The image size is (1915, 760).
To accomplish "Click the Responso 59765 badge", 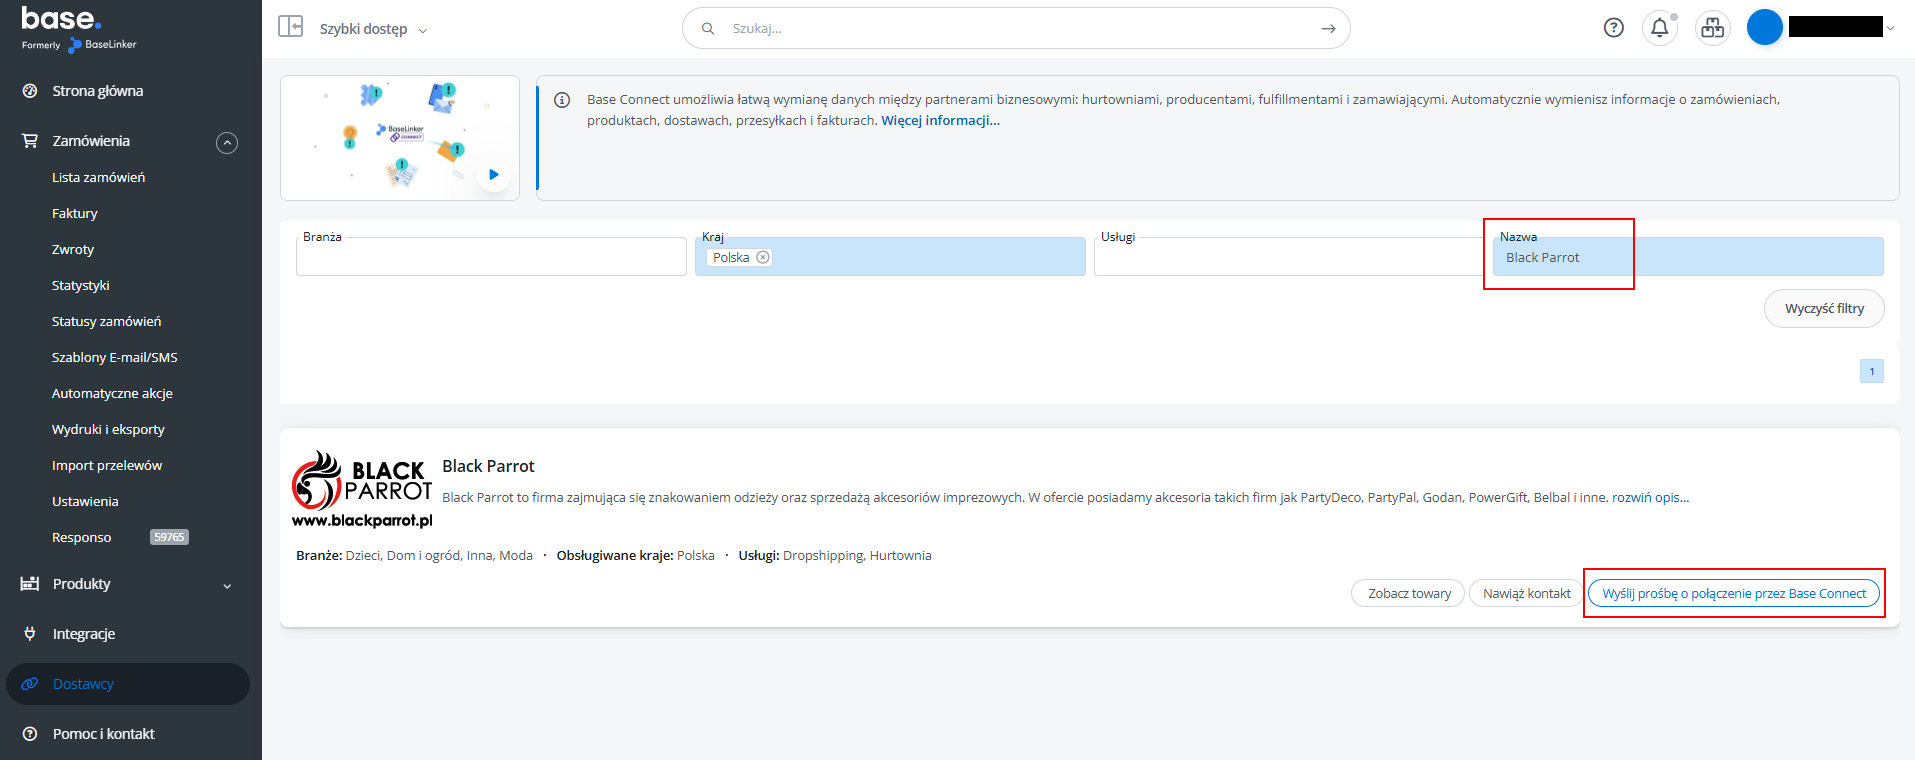I will [x=169, y=537].
